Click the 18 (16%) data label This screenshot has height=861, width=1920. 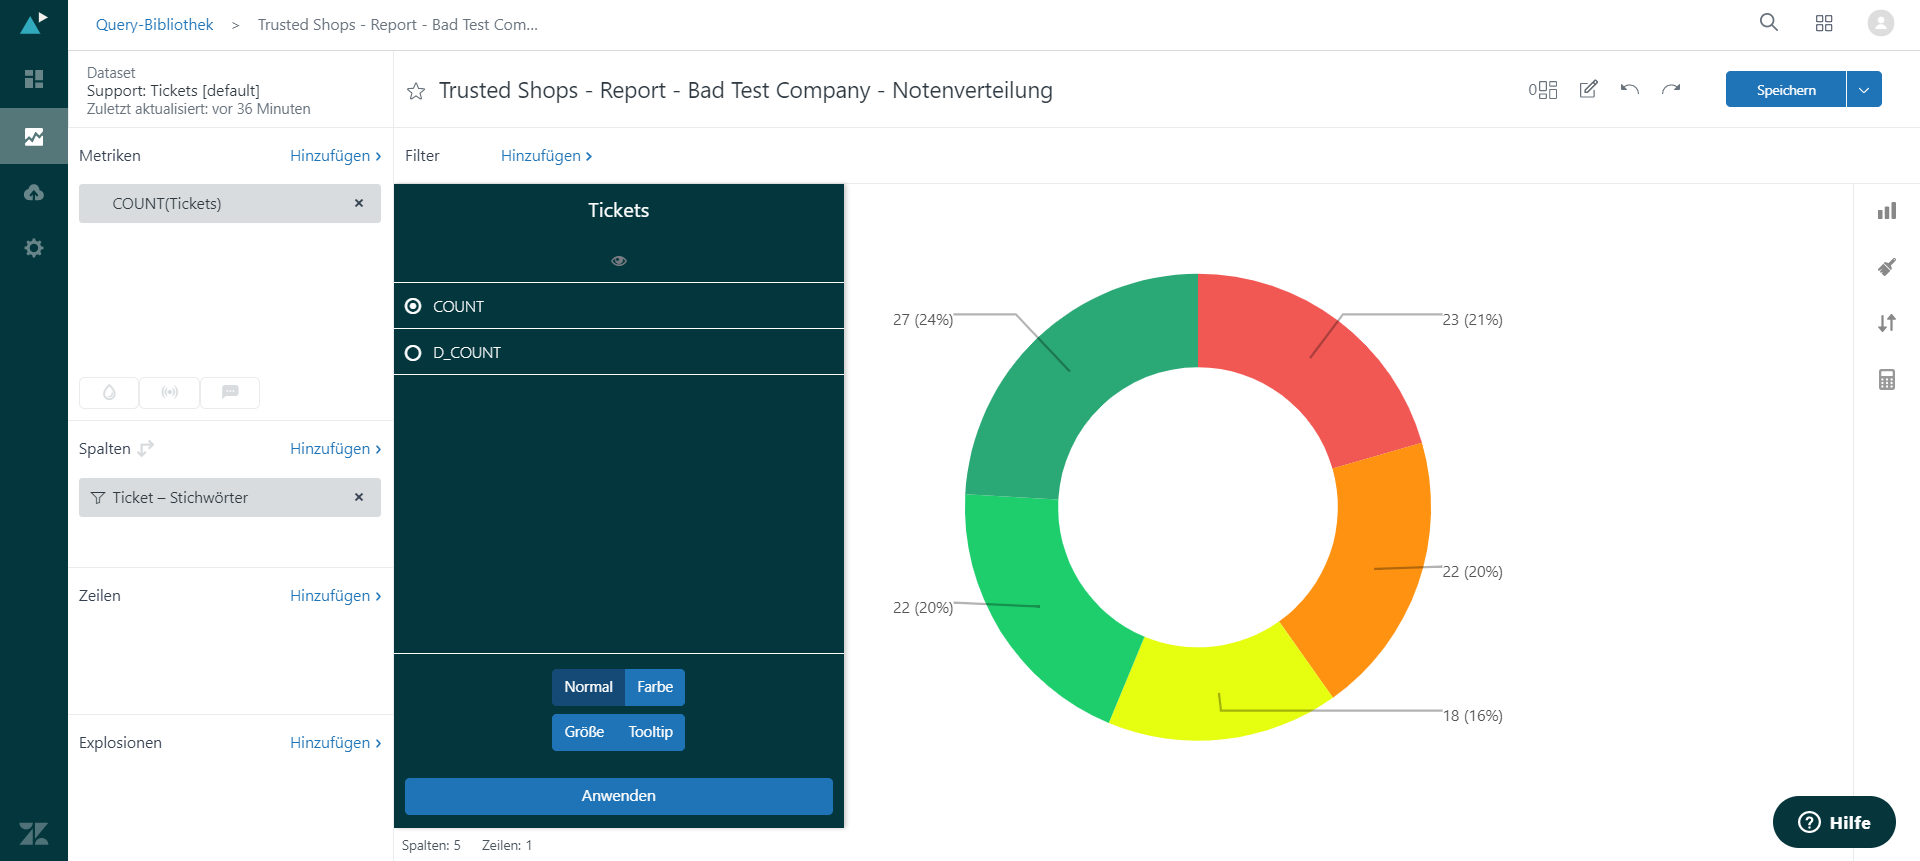click(1472, 716)
